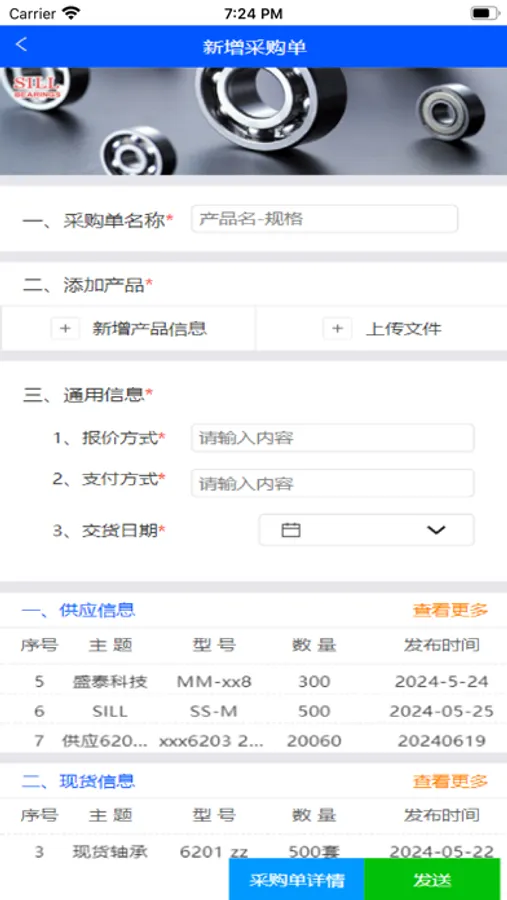This screenshot has width=507, height=900.
Task: Open 采购单详情 button
Action: click(x=297, y=879)
